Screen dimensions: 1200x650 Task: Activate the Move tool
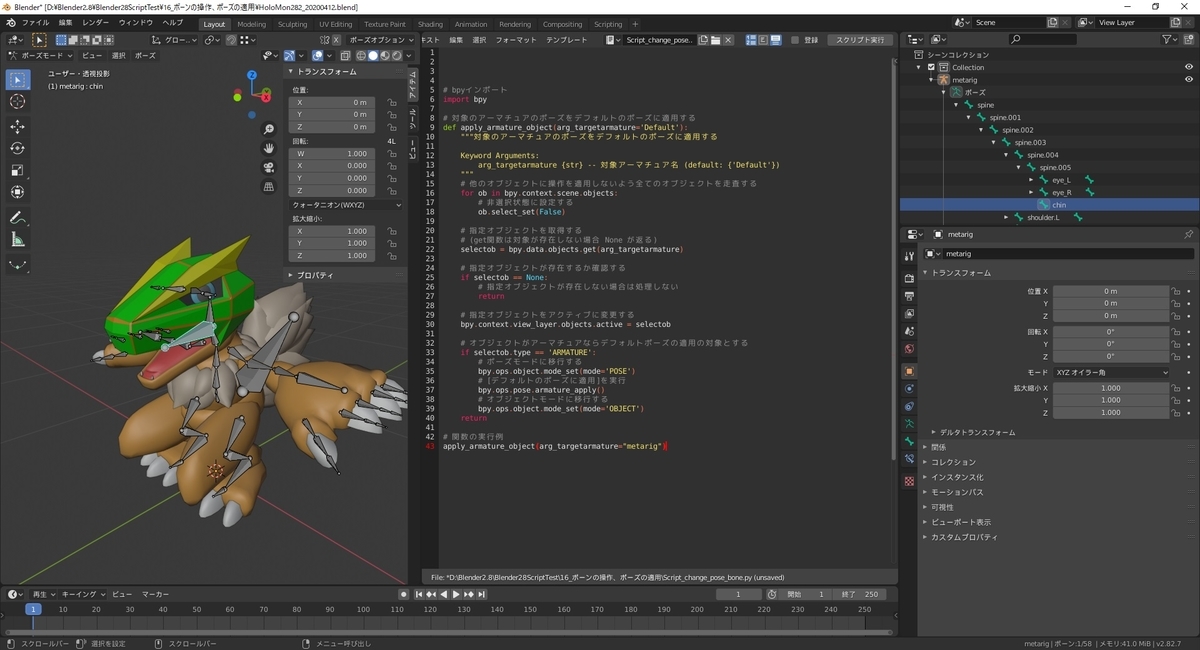[18, 127]
